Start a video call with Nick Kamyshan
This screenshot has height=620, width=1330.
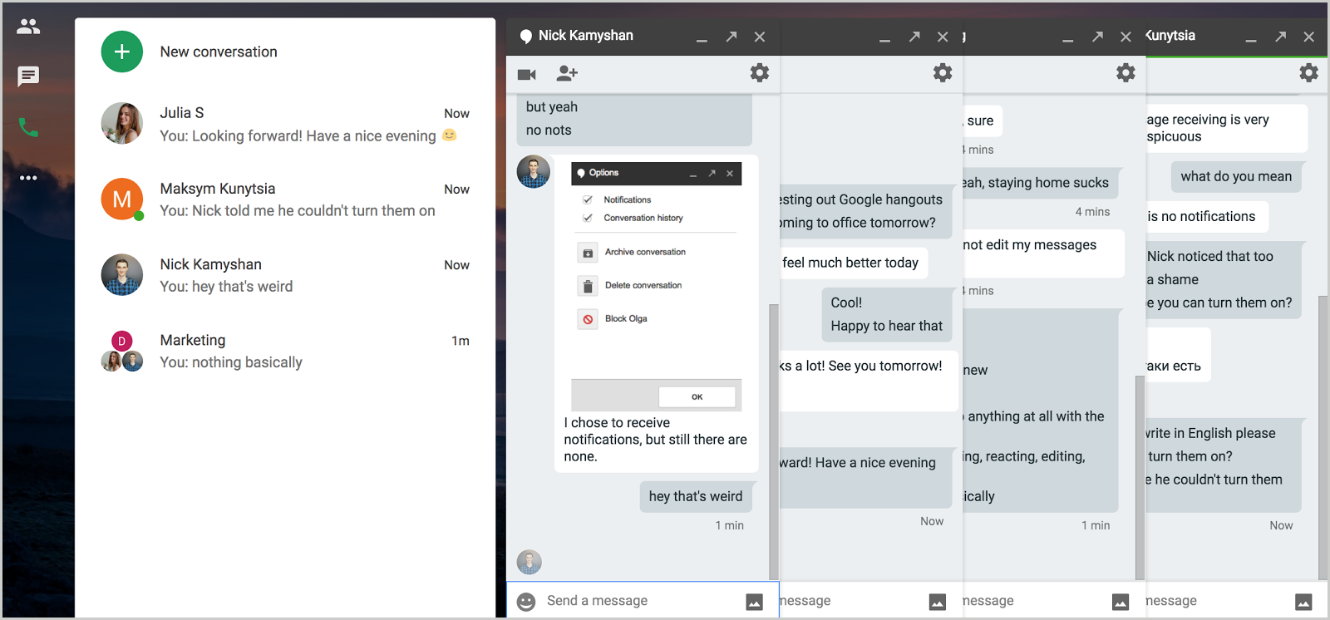click(527, 74)
